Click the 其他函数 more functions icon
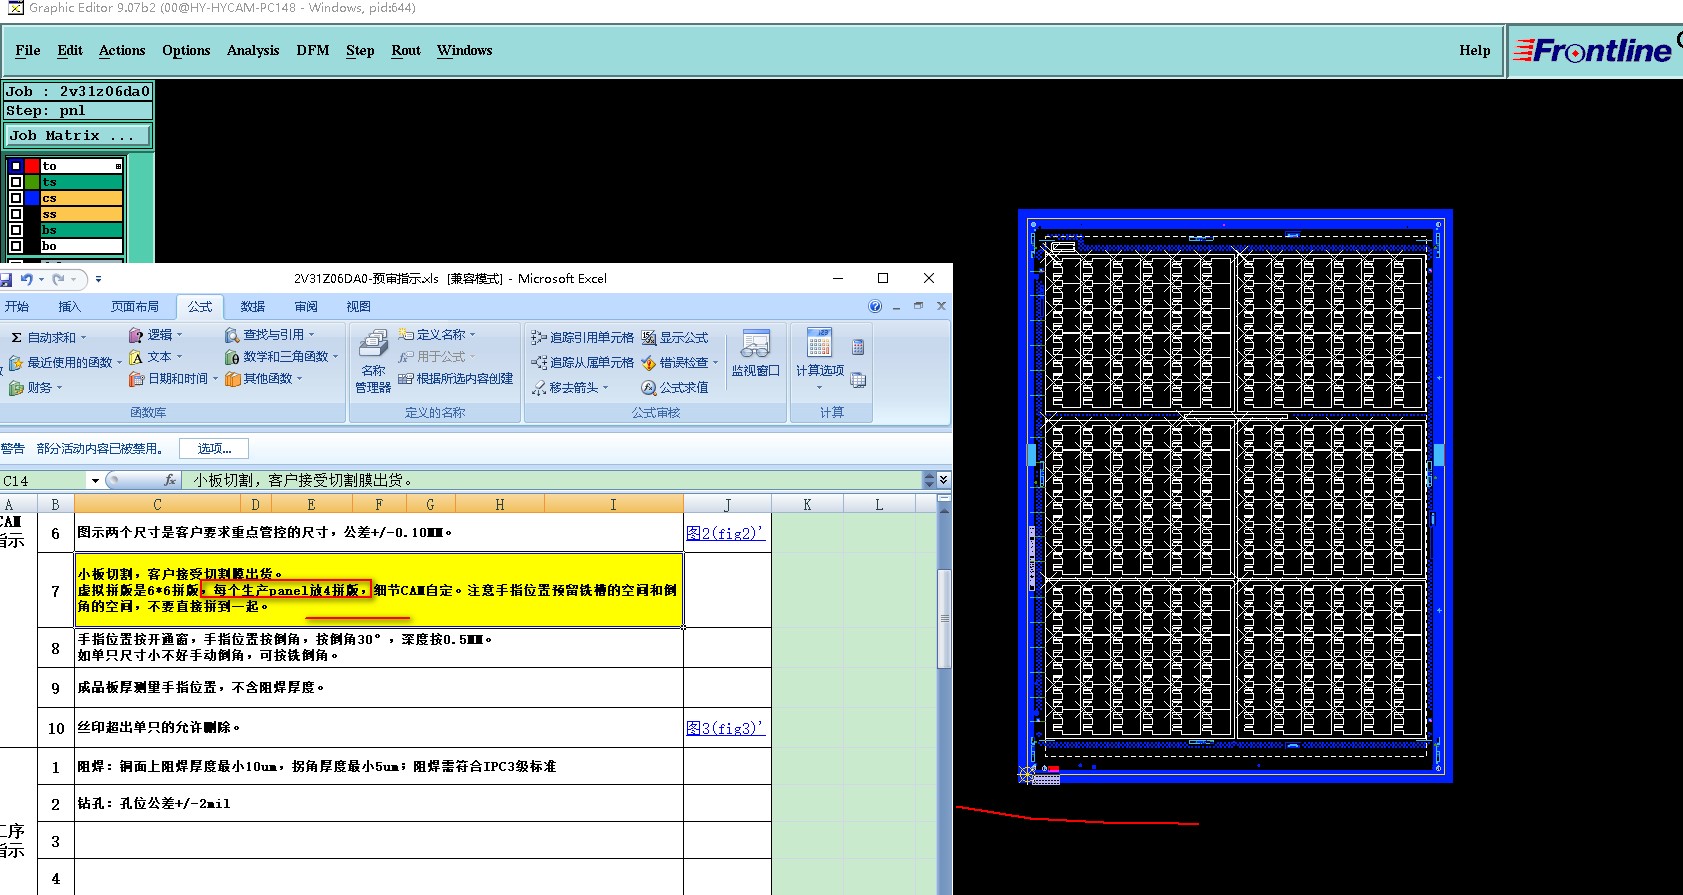The image size is (1683, 895). pos(232,379)
